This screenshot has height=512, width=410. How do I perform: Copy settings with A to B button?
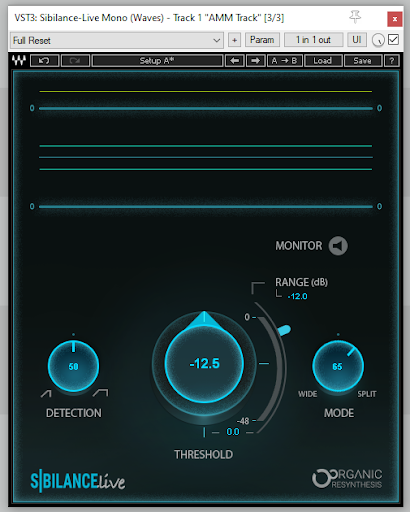click(x=285, y=61)
